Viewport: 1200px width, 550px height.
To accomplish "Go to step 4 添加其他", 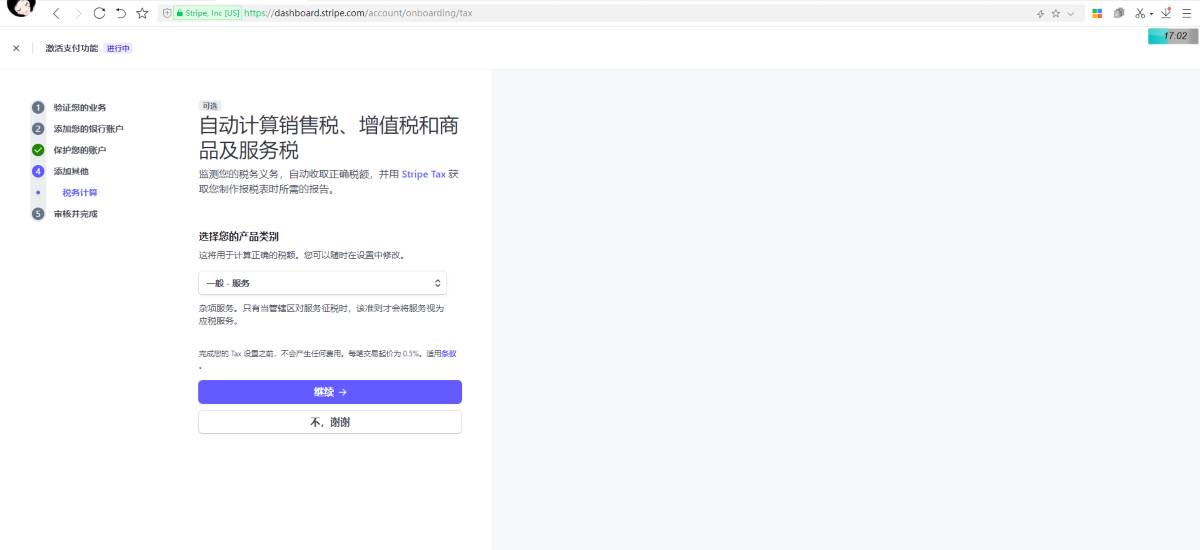I will (x=71, y=171).
